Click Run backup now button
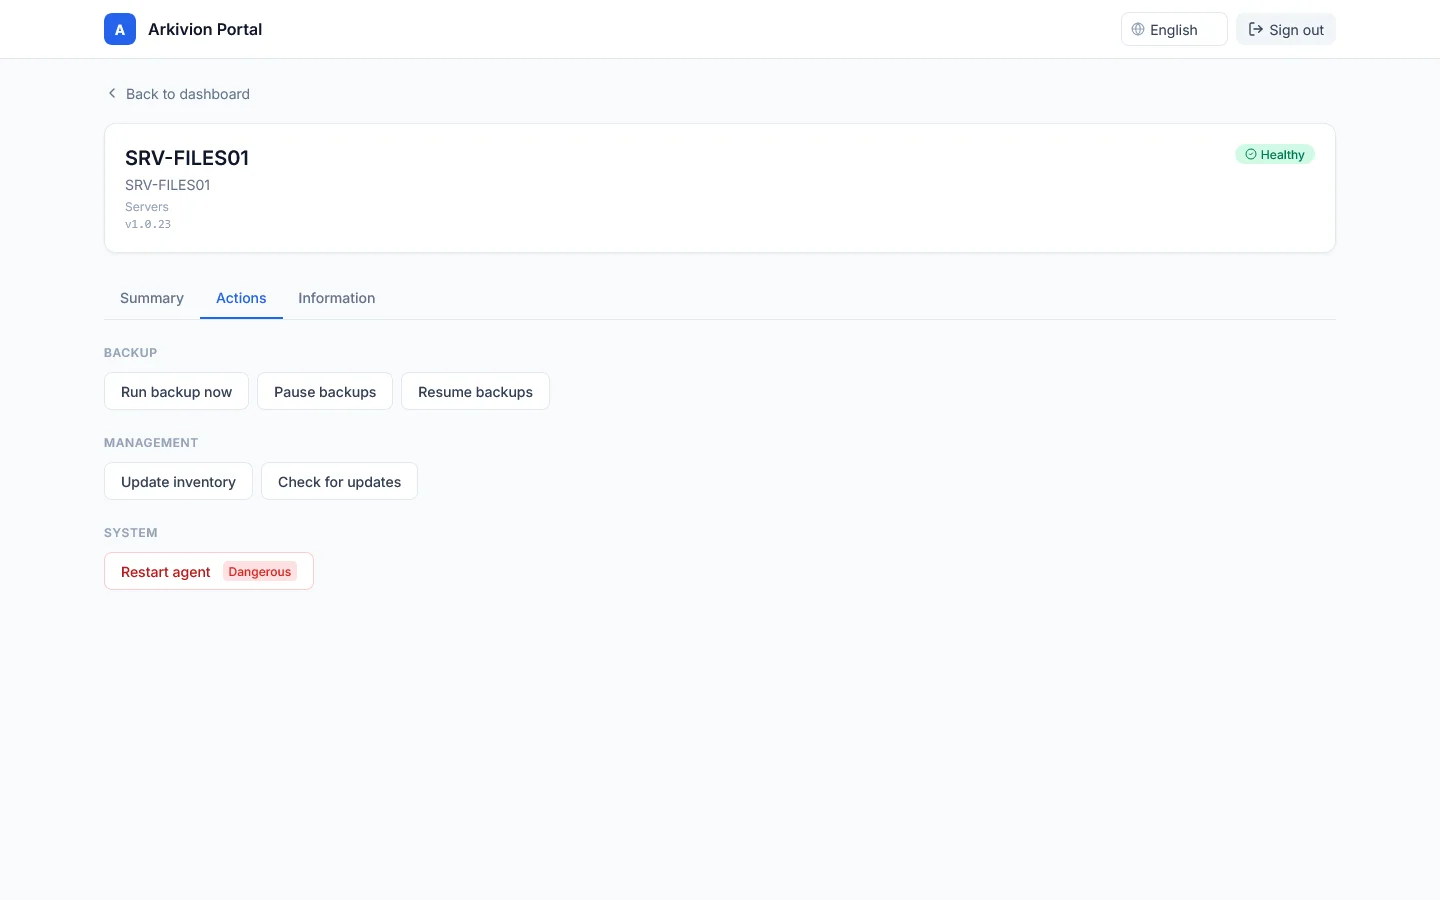1440x900 pixels. [176, 391]
